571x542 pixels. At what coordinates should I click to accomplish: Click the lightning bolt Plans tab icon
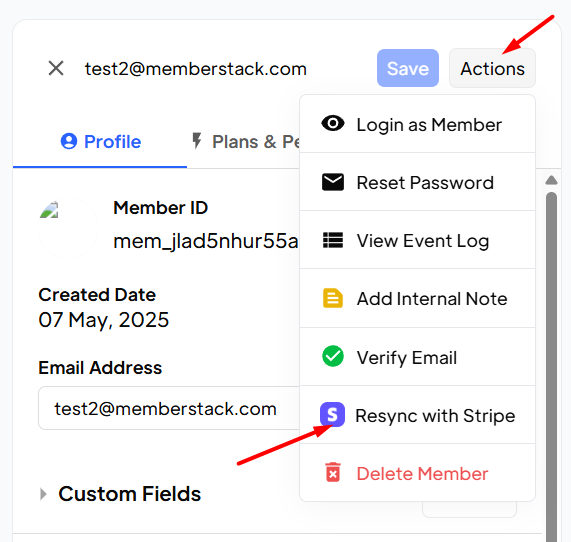[197, 141]
